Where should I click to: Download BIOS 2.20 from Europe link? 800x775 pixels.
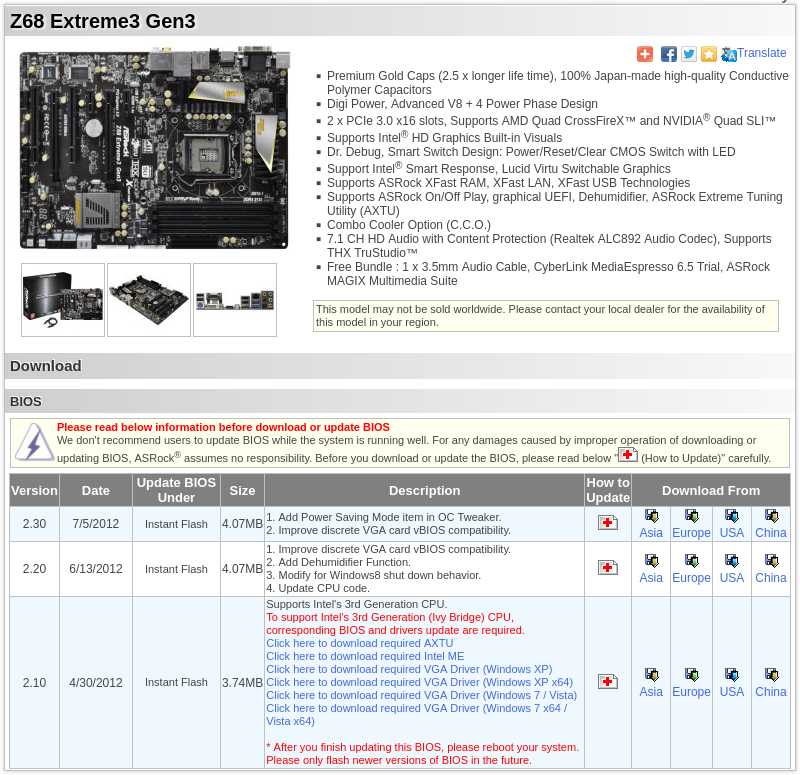691,578
